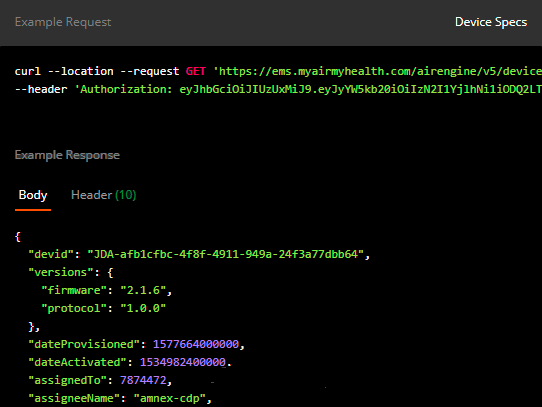Click the assignedTo value 7874472
This screenshot has height=407, width=542.
click(x=143, y=380)
